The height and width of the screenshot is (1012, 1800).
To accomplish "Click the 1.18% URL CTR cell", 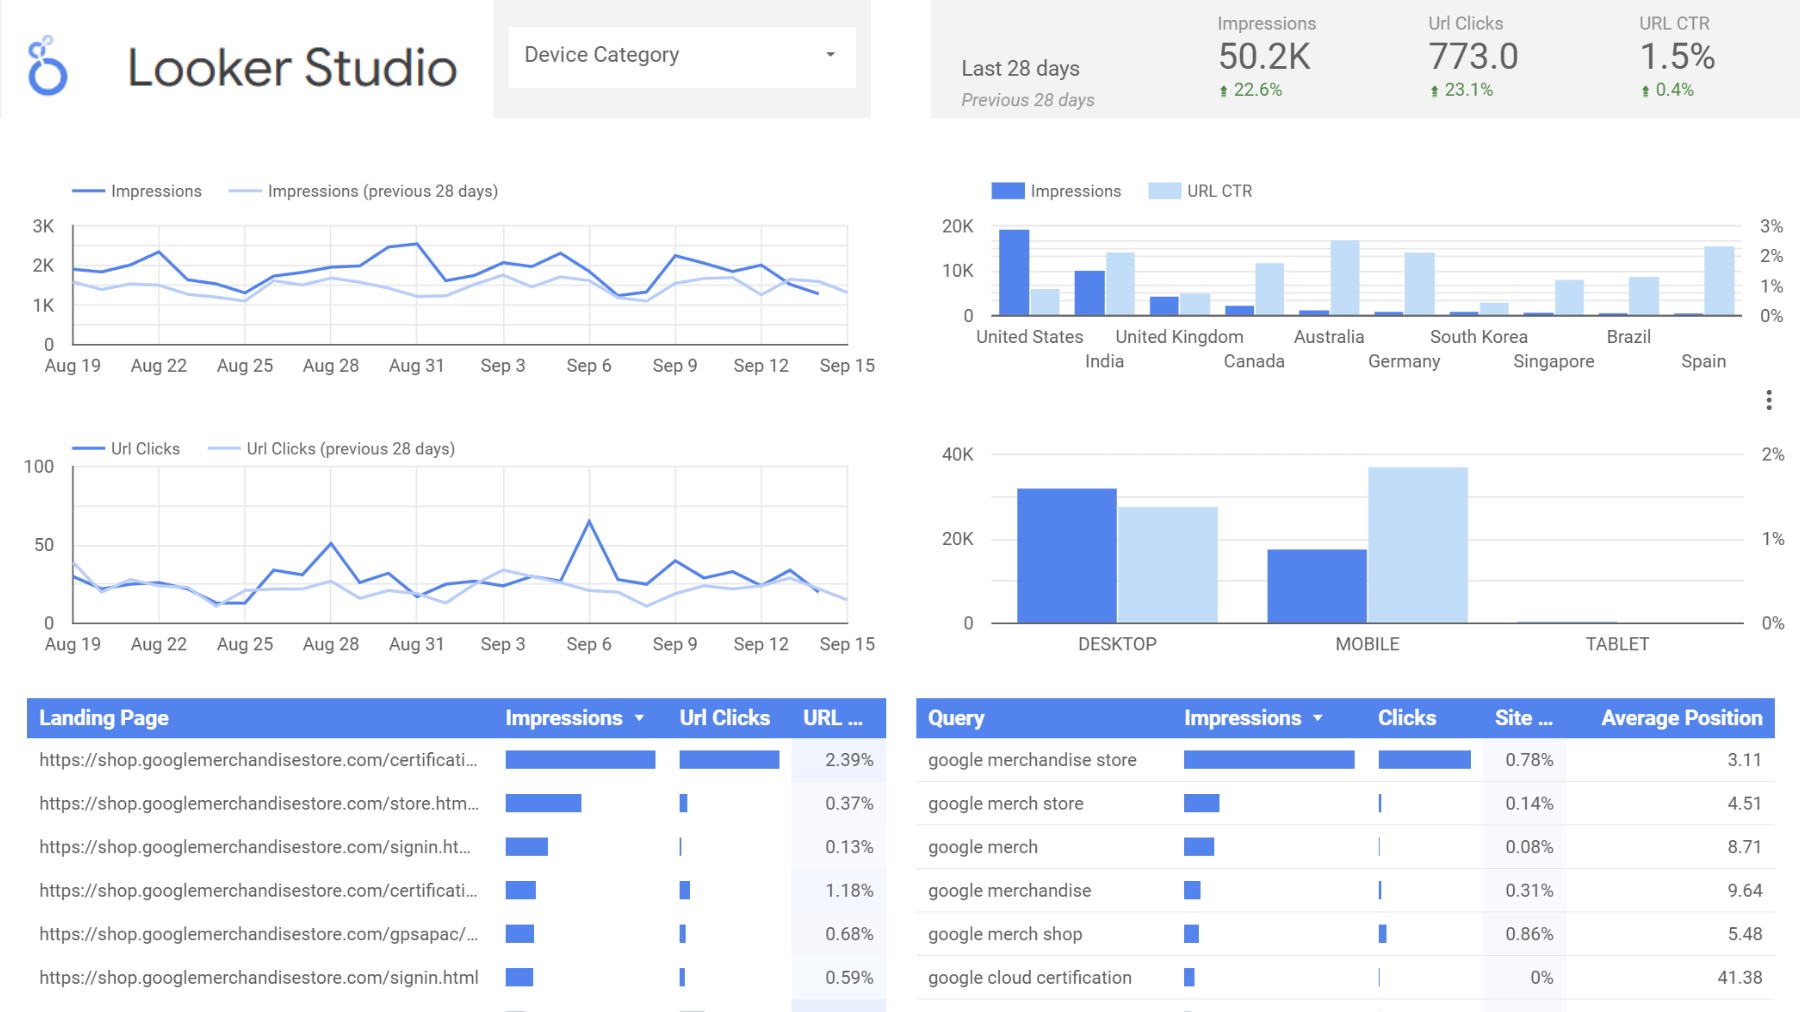I will pos(849,891).
